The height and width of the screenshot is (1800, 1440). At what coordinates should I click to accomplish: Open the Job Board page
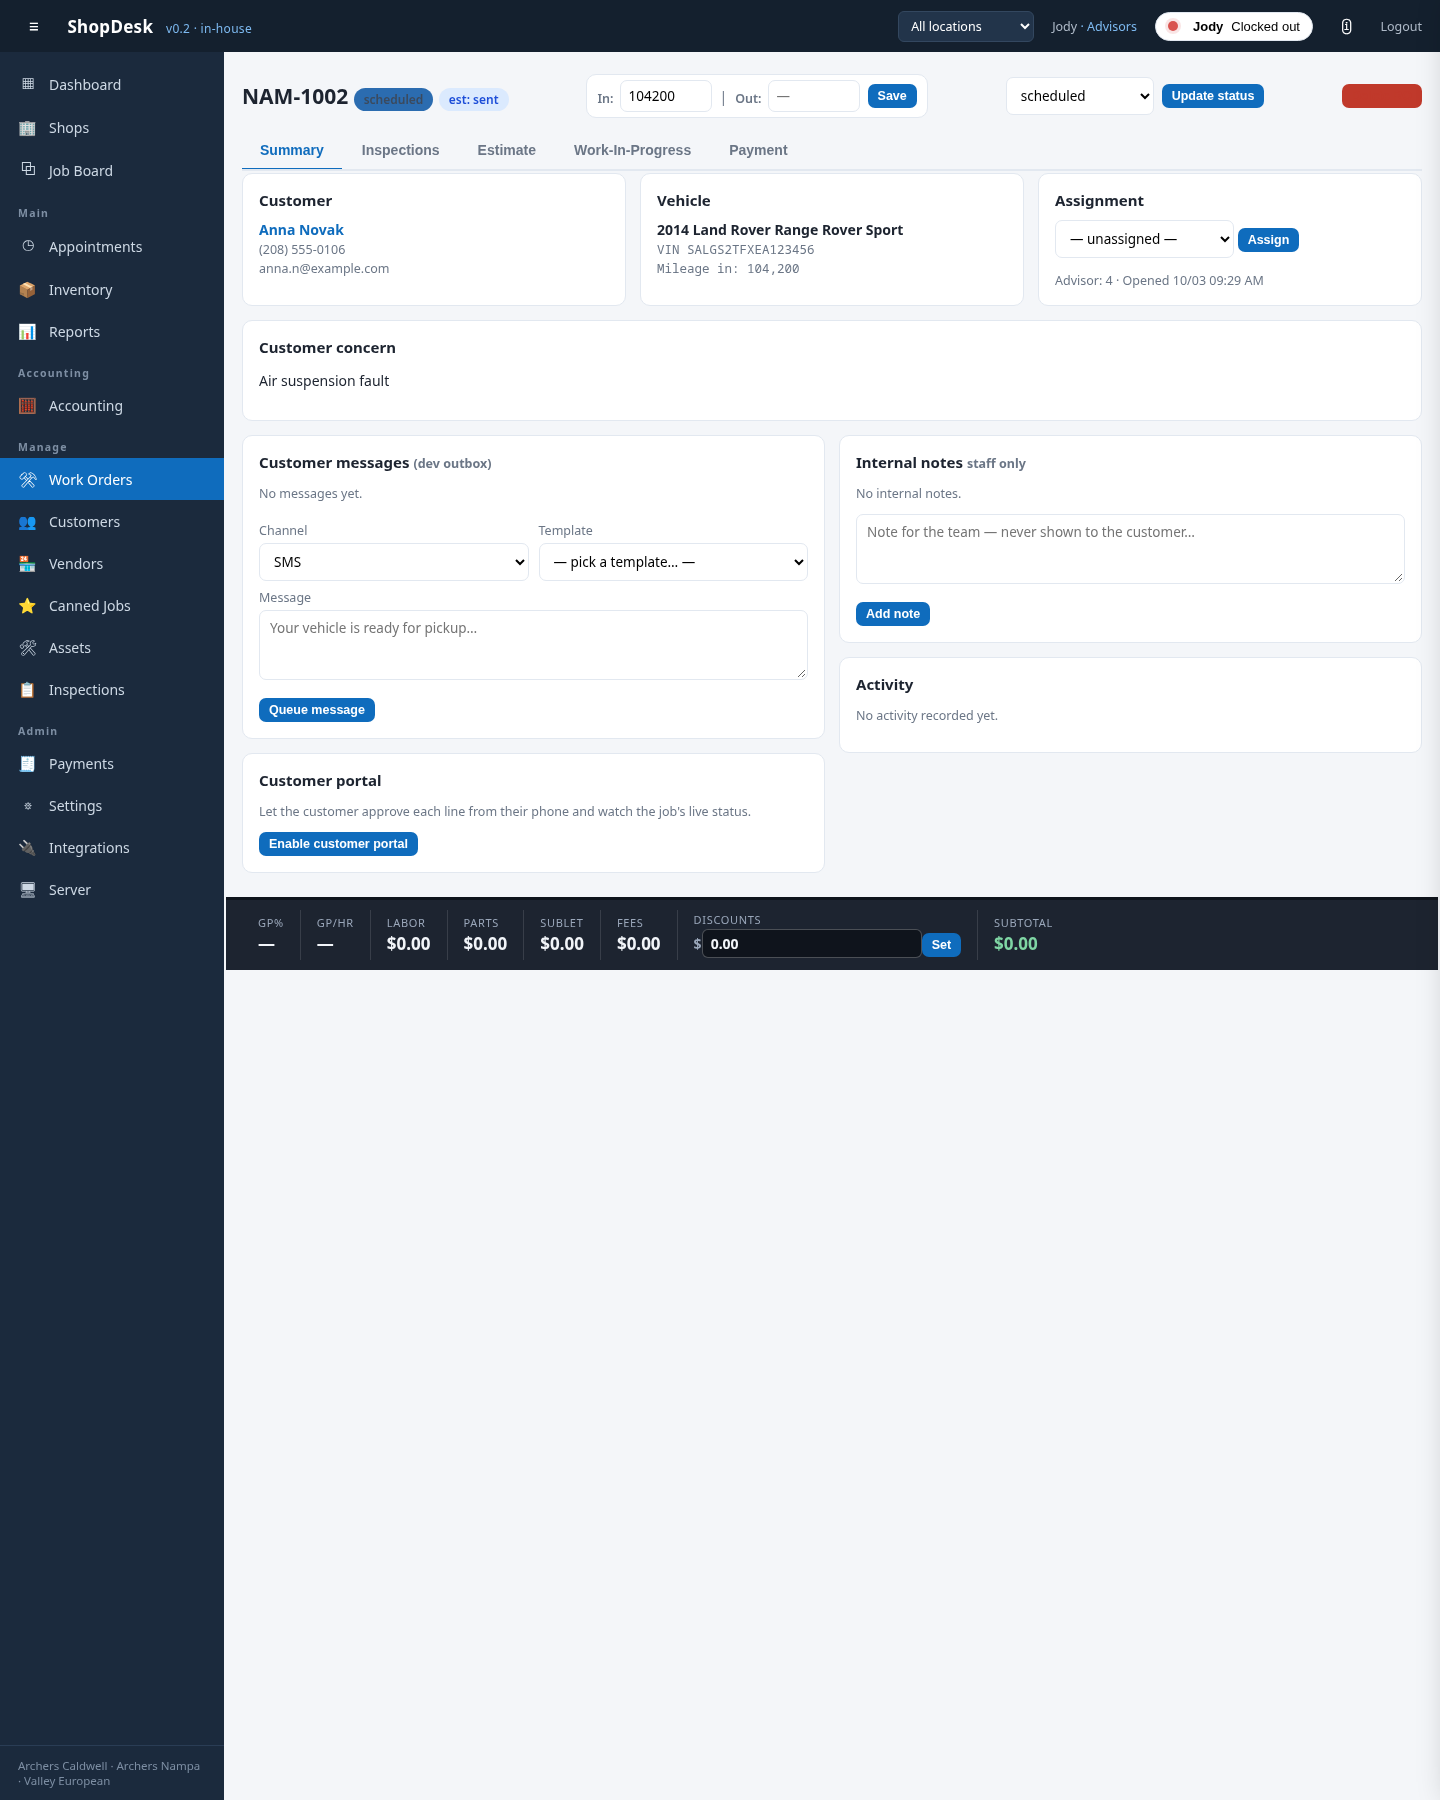[112, 171]
